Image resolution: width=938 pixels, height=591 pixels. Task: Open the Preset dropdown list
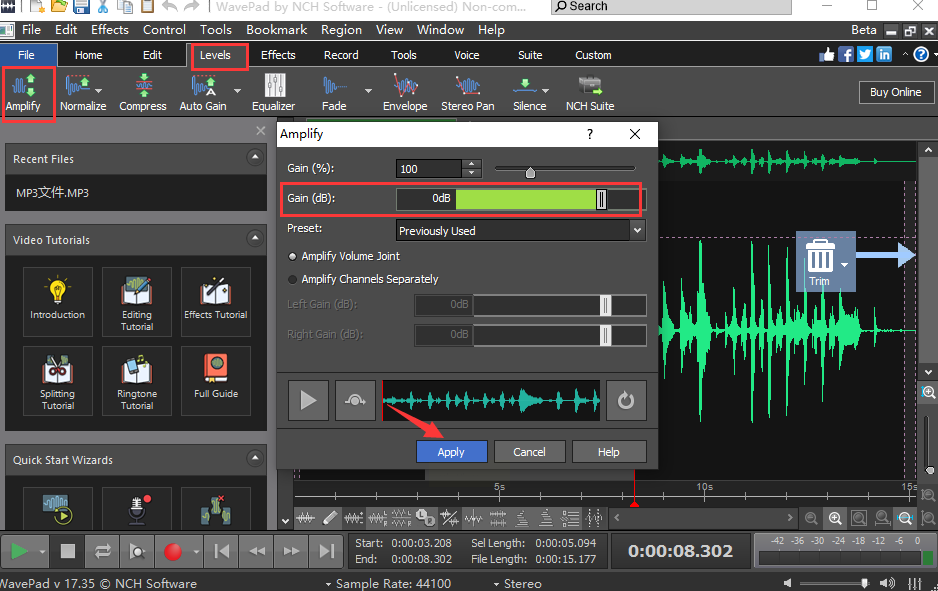point(637,231)
